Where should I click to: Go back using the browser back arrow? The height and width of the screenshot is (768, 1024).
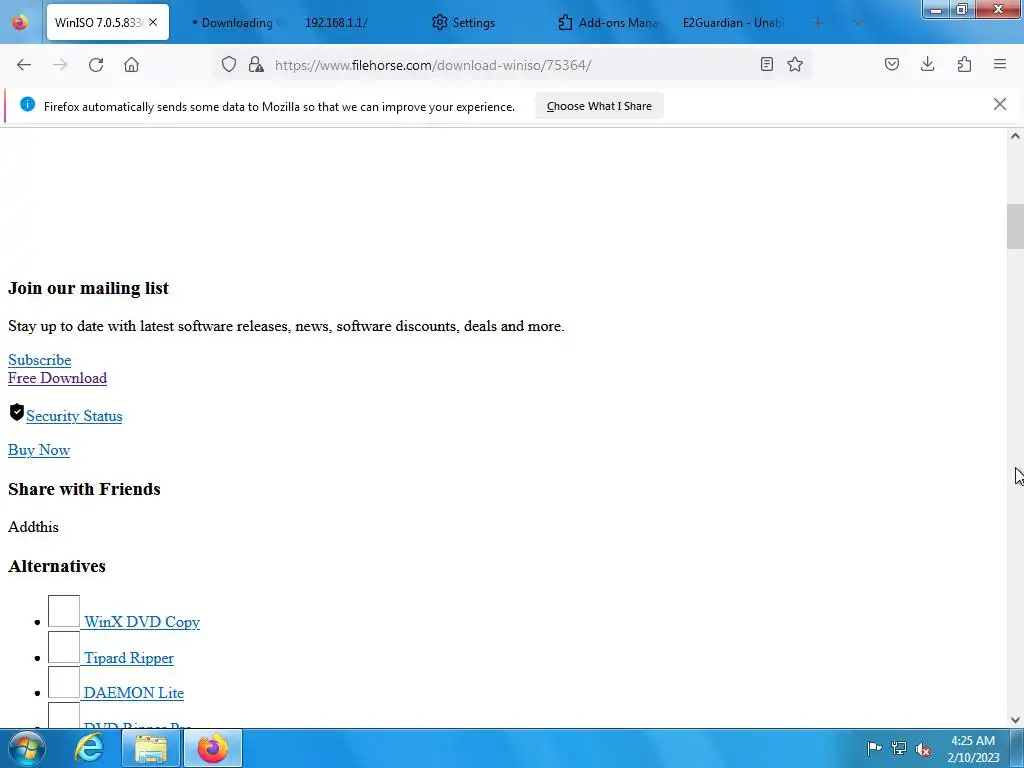pos(24,65)
